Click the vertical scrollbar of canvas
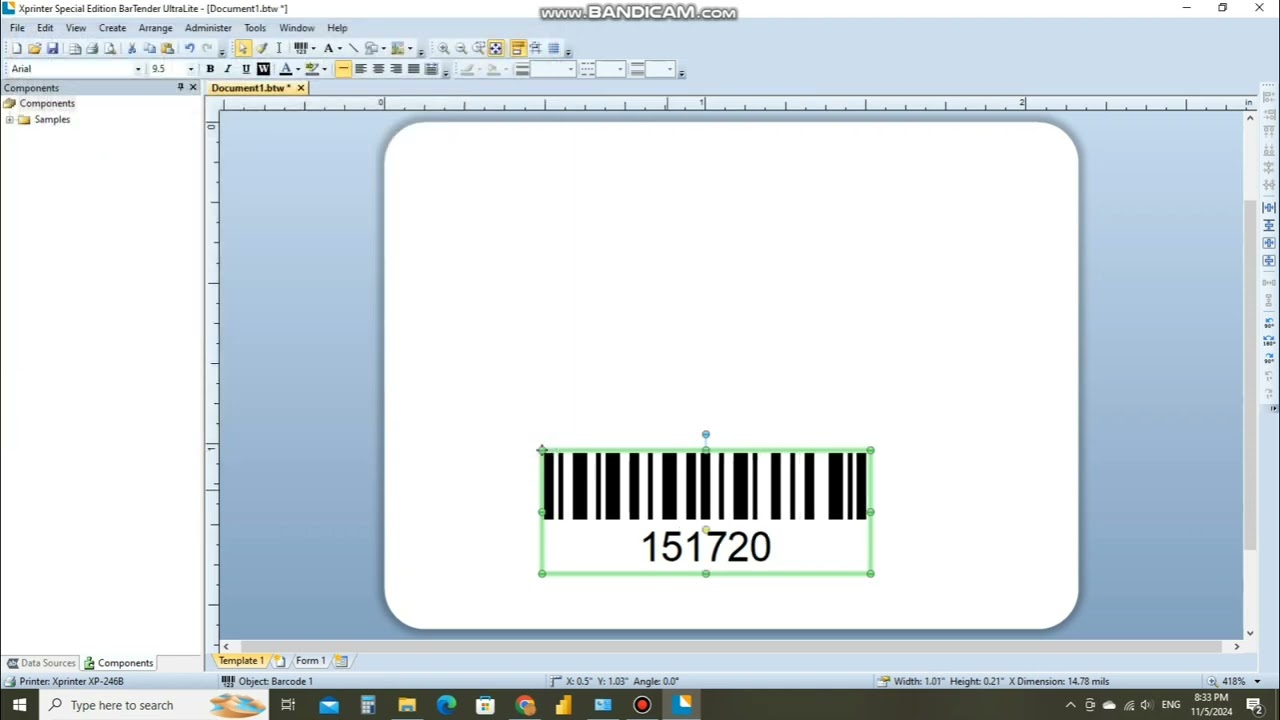The width and height of the screenshot is (1280, 720). click(1250, 375)
